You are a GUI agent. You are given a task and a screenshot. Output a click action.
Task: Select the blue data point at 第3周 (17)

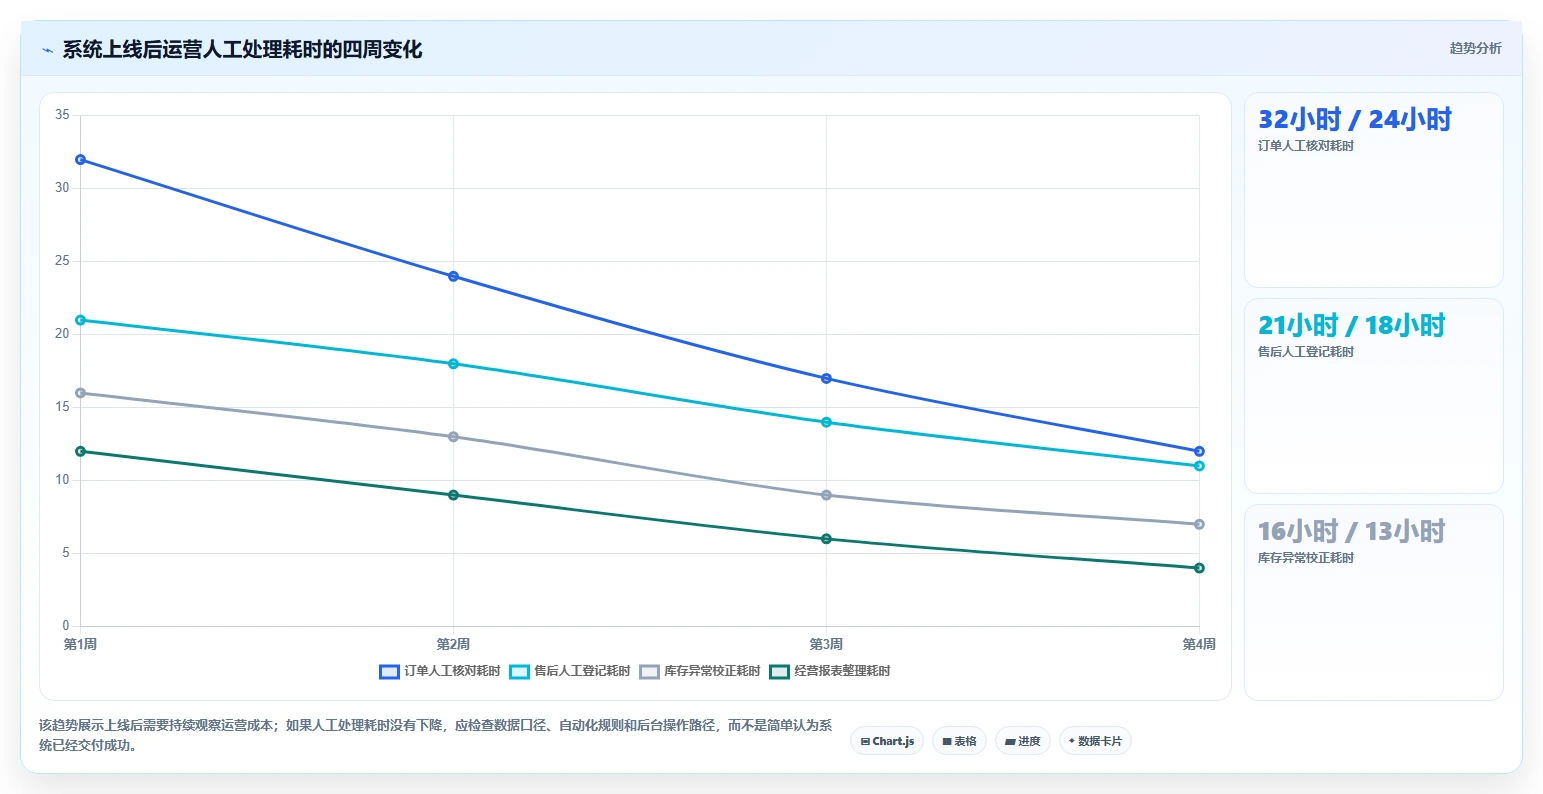tap(826, 379)
